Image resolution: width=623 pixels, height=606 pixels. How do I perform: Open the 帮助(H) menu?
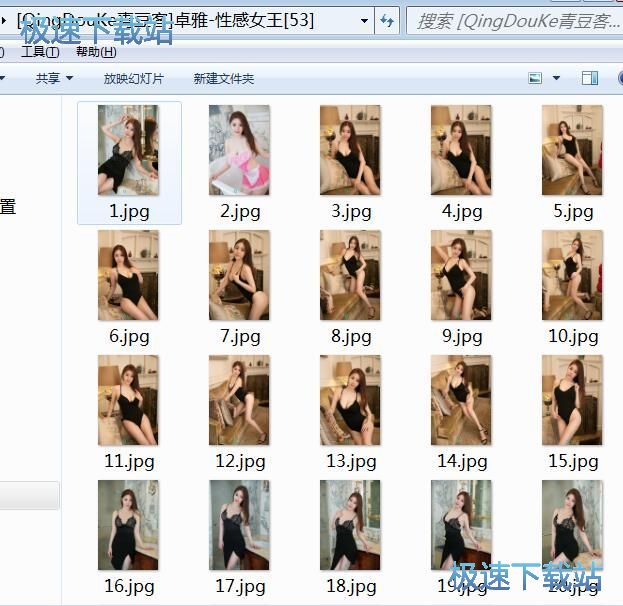click(x=96, y=52)
